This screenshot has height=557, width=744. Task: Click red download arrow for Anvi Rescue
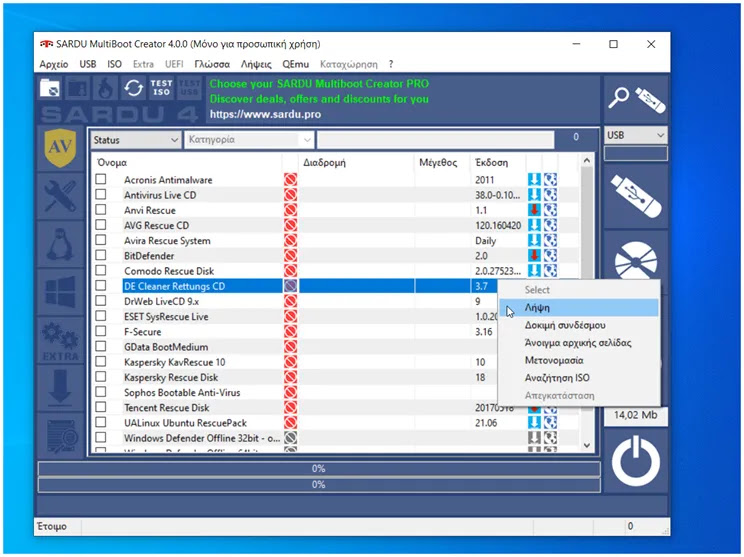click(534, 210)
